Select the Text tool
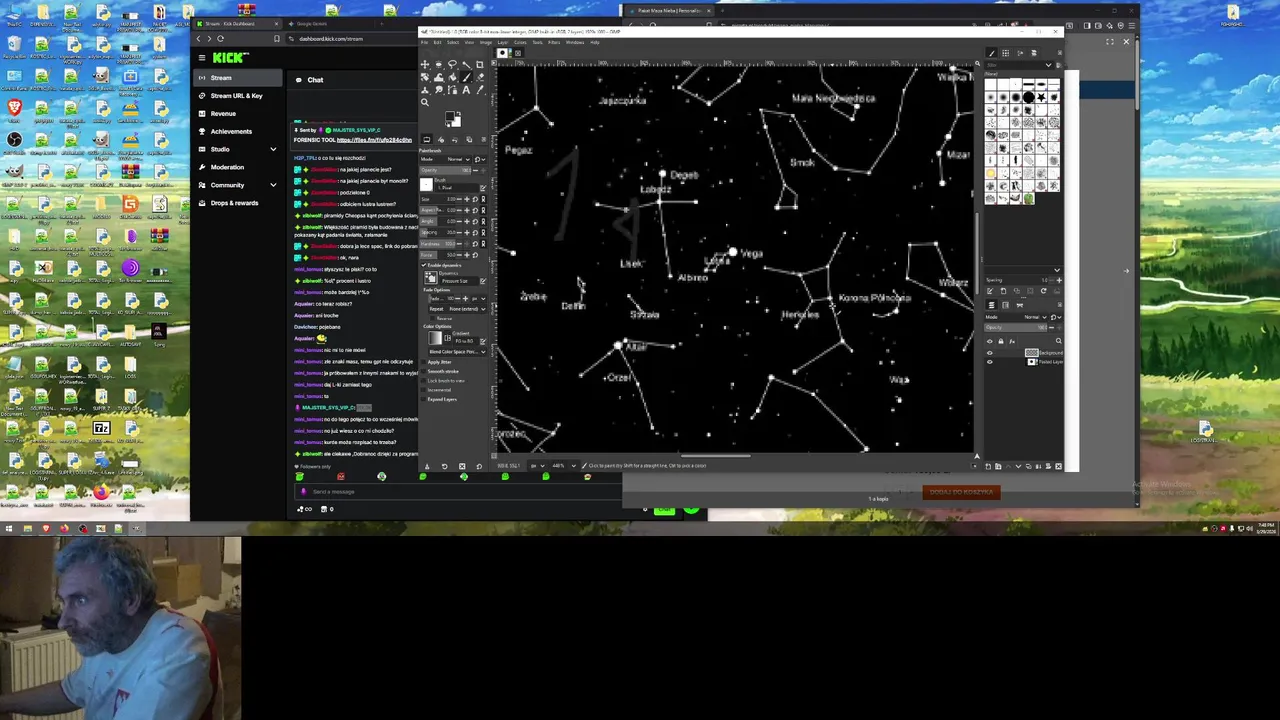 pos(466,90)
